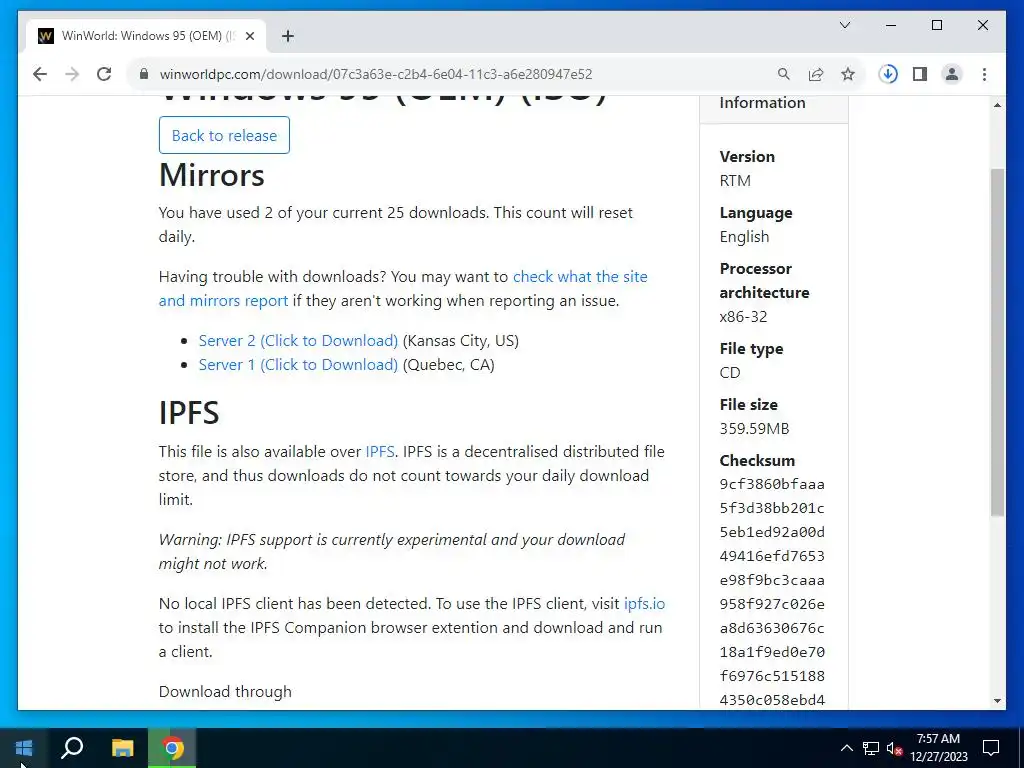
Task: Close the WinWorld tab
Action: tap(249, 36)
